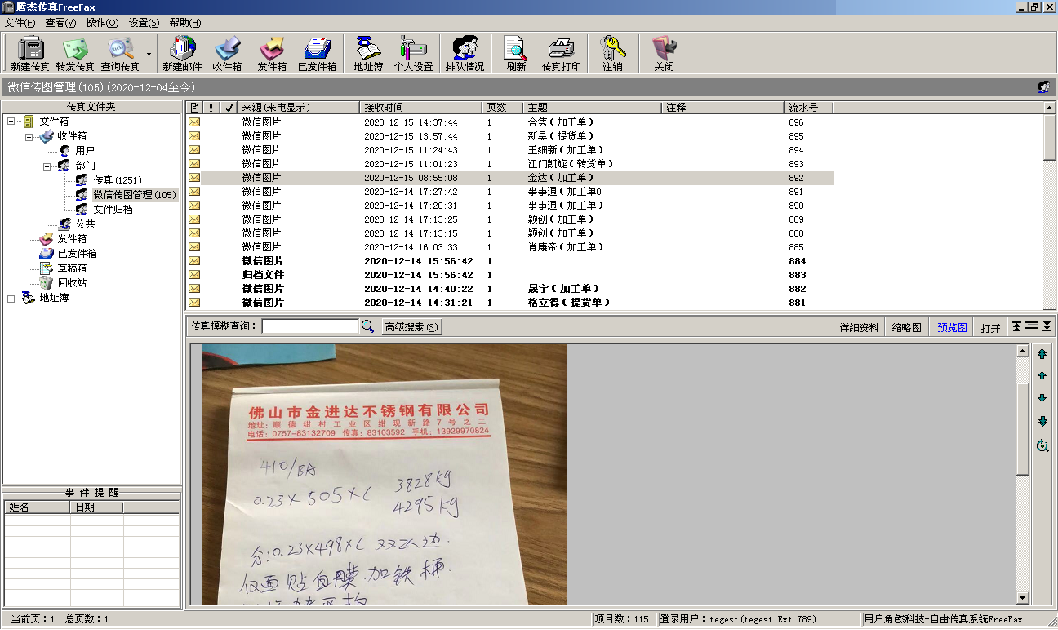This screenshot has width=1058, height=630.
Task: Open the 查看(V) menu
Action: click(61, 23)
